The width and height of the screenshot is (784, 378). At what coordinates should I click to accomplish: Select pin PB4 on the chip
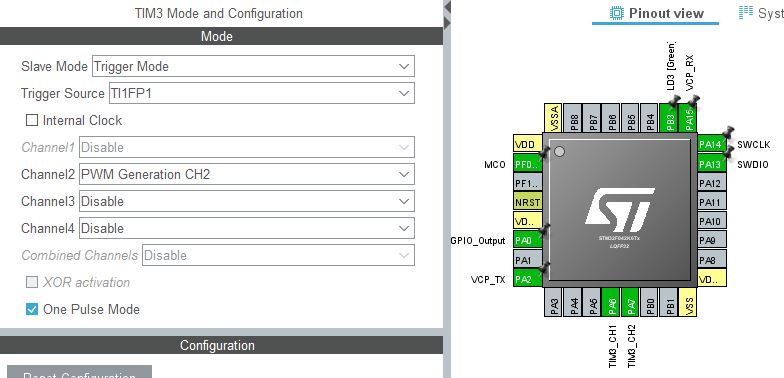tap(649, 118)
